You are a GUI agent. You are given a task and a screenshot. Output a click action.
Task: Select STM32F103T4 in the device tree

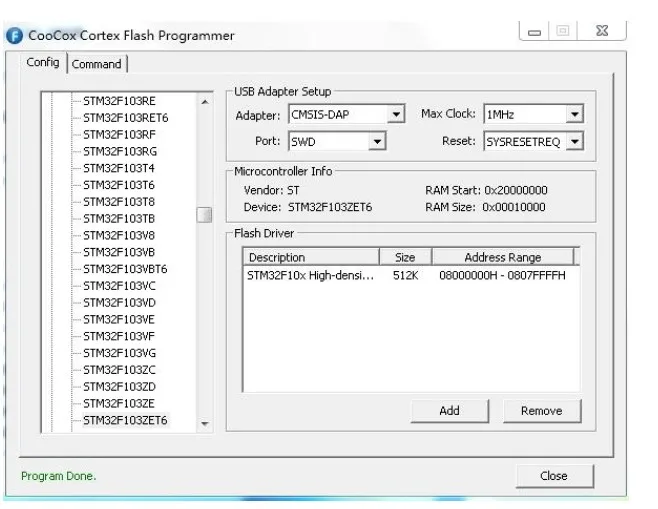(119, 168)
